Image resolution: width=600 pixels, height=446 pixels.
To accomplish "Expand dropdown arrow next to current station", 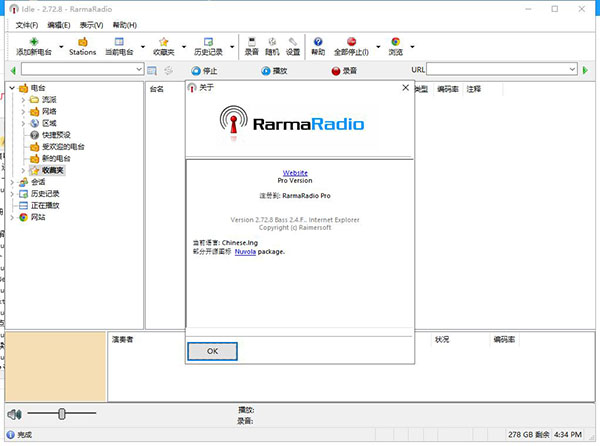I will coord(143,47).
